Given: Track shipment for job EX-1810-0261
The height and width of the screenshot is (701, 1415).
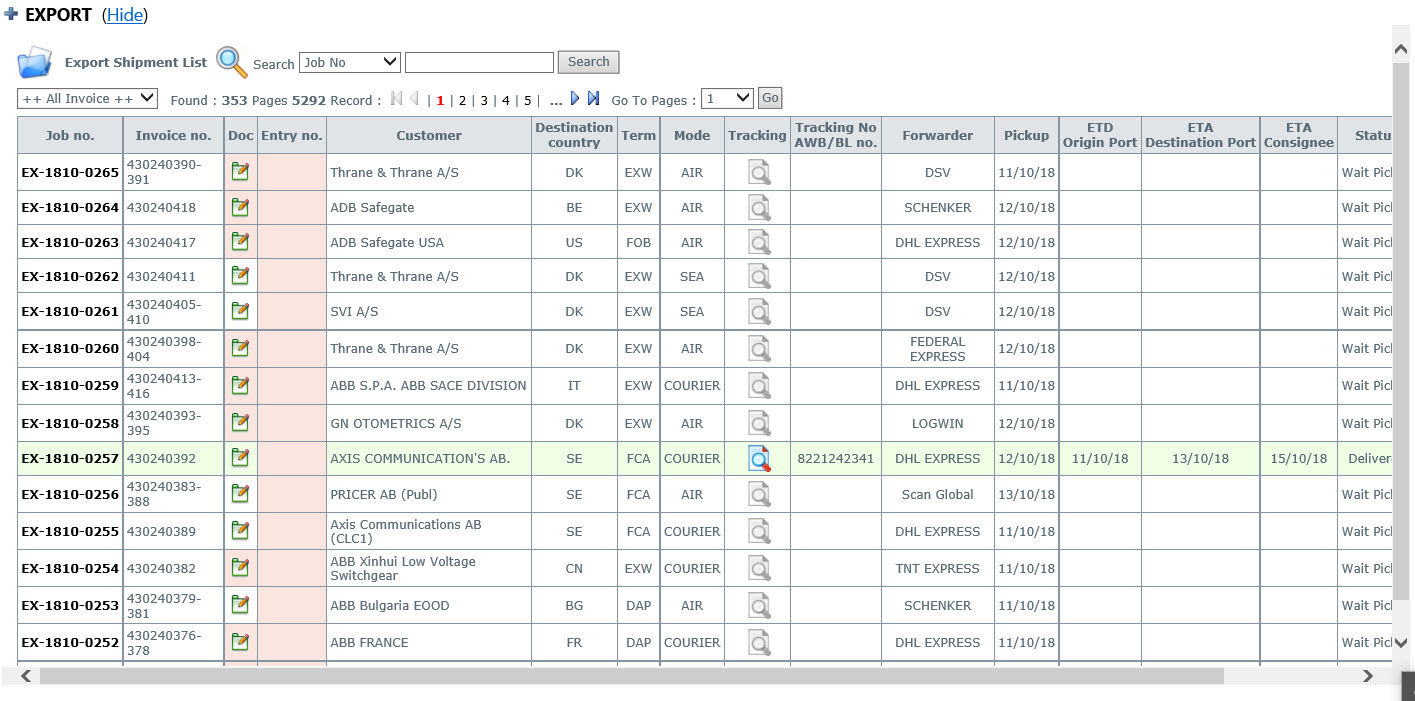Looking at the screenshot, I should (760, 311).
